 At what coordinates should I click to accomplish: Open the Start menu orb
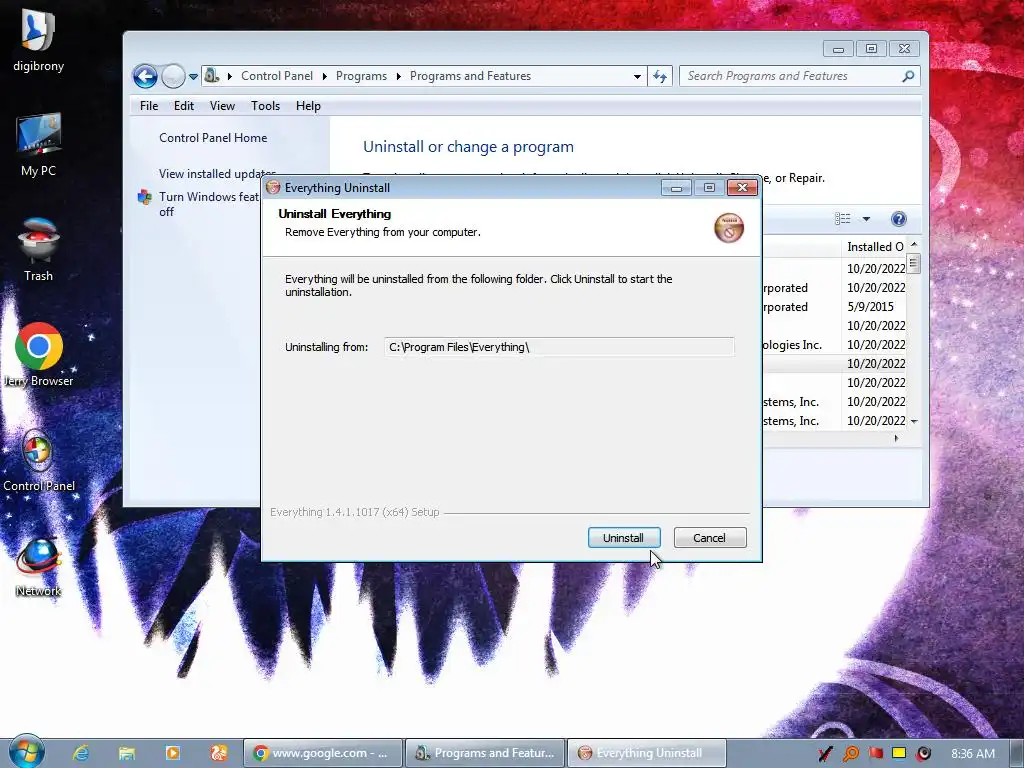point(26,751)
